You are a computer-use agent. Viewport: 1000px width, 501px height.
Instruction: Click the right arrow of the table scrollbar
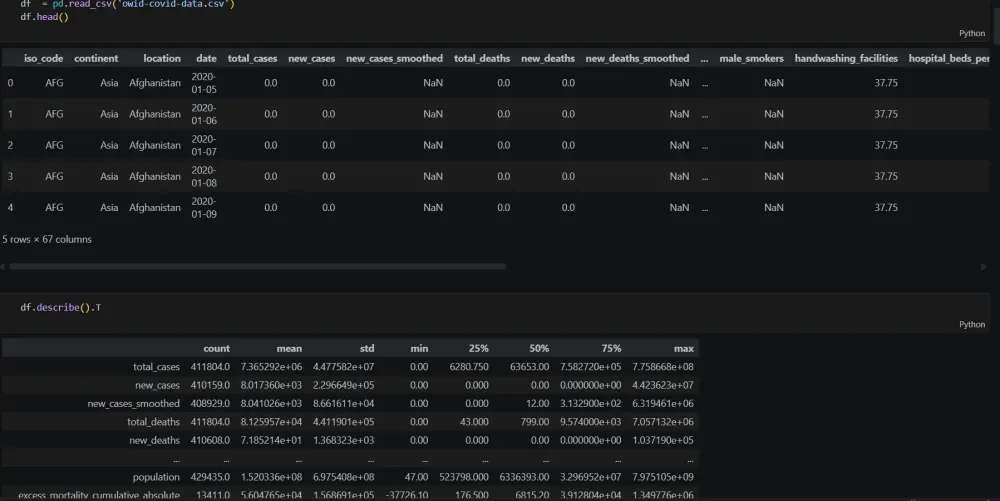tap(983, 266)
